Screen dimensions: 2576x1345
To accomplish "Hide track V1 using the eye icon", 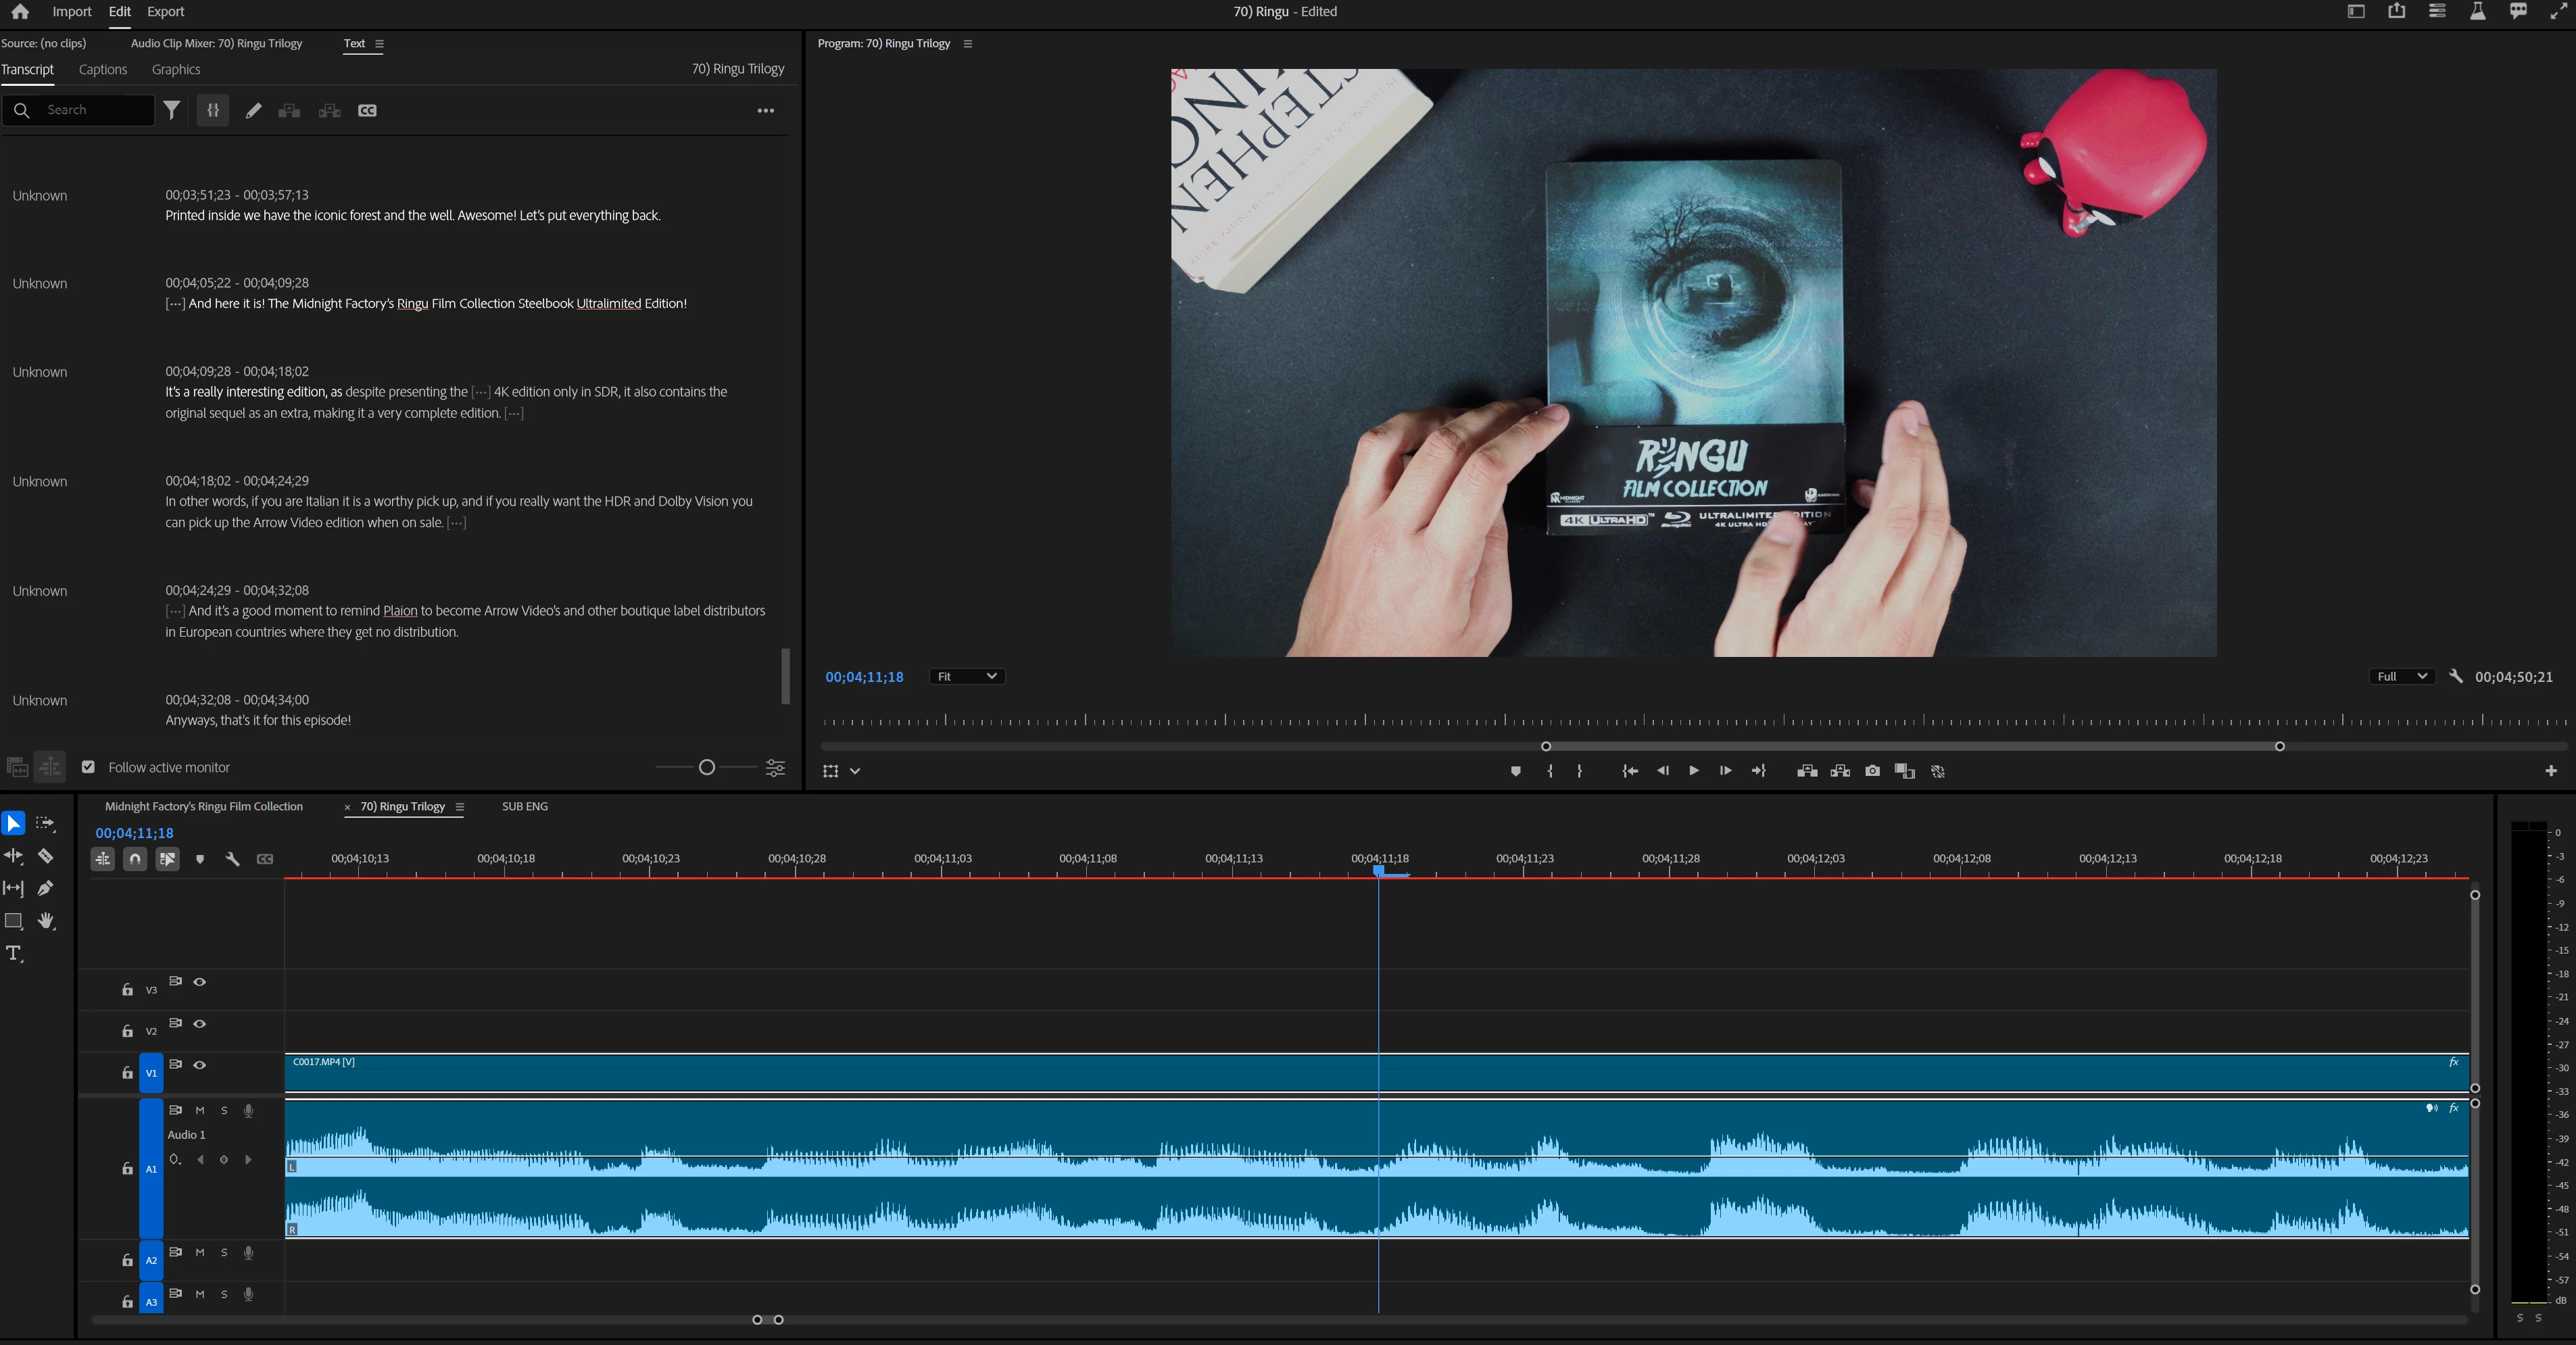I will 200,1065.
